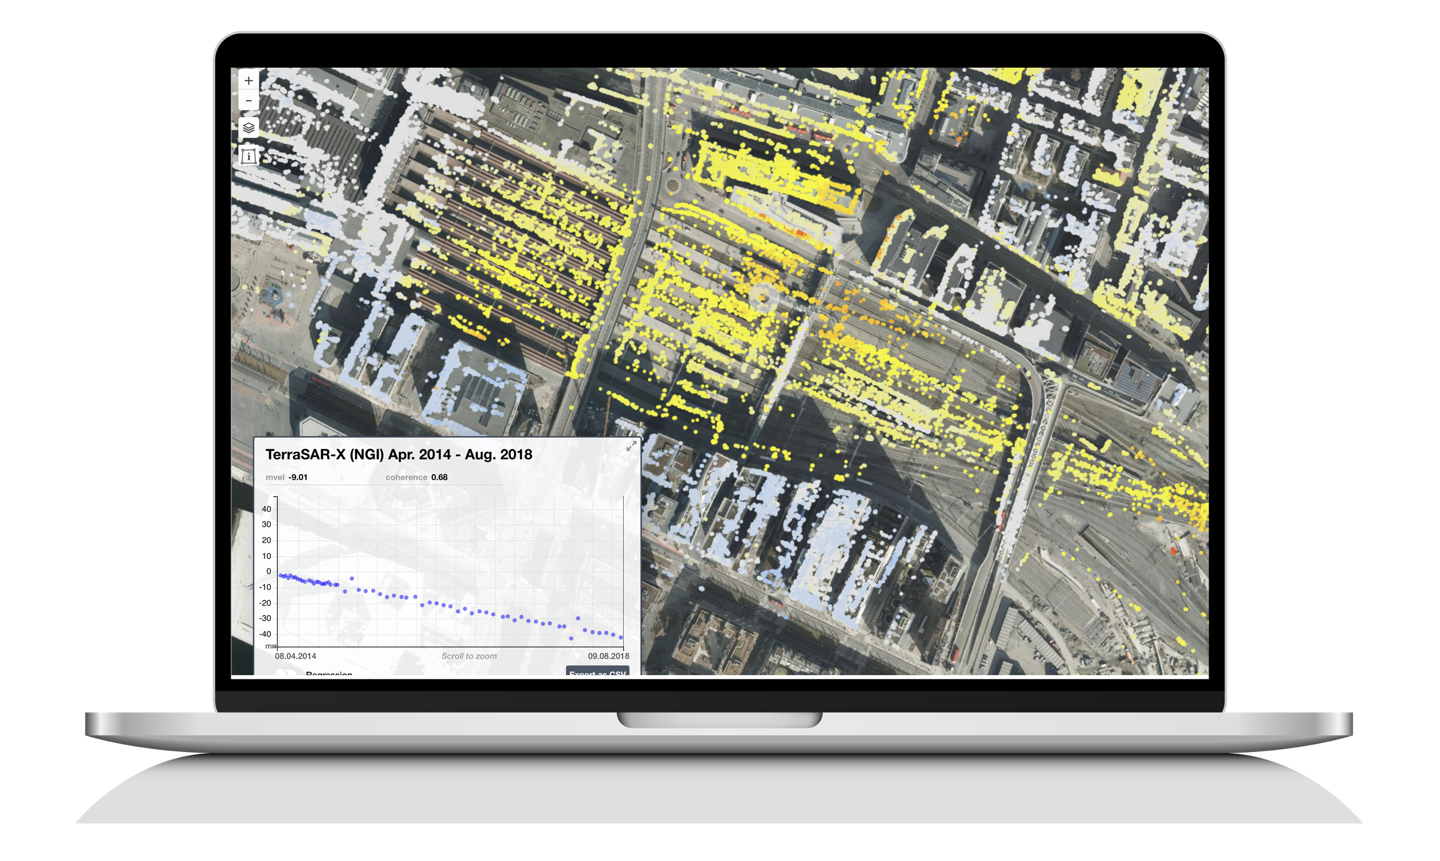The image size is (1440, 861).
Task: Click the circled selected point on map
Action: [x=763, y=294]
